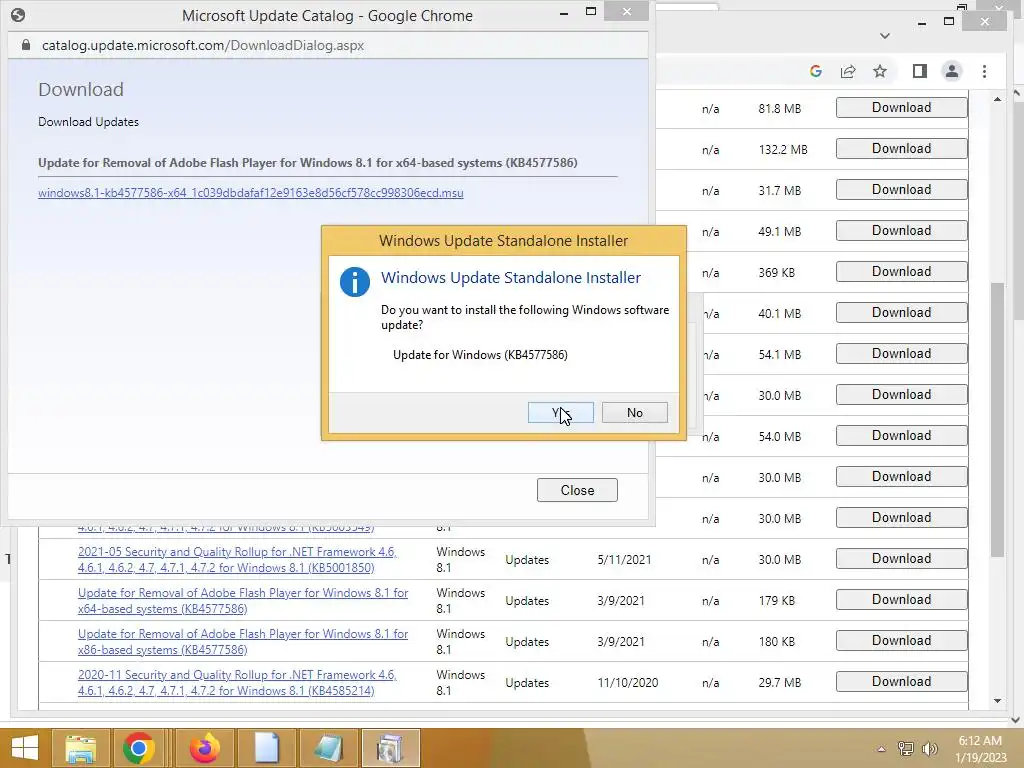Open the Windows Start button
Viewport: 1024px width, 768px height.
point(25,748)
